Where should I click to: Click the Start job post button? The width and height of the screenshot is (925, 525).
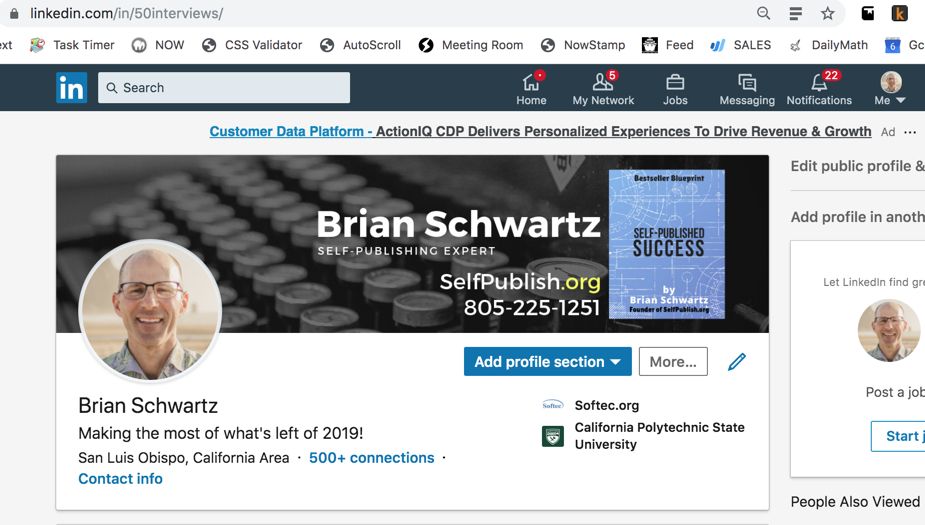[x=898, y=436]
